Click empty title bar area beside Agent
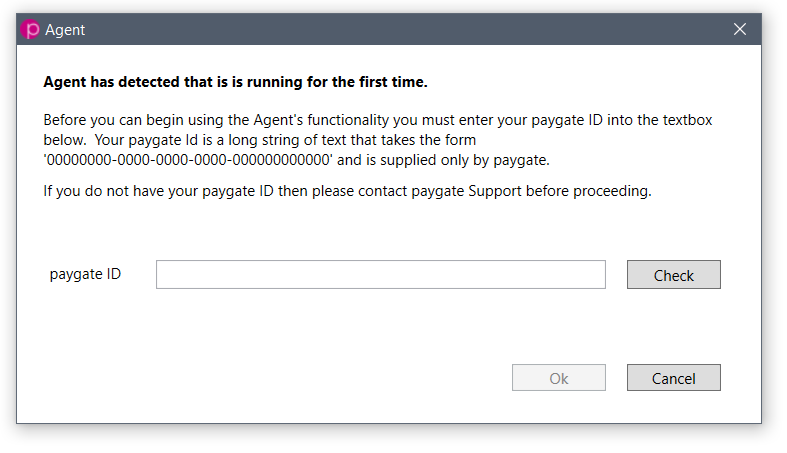787x453 pixels. click(402, 30)
